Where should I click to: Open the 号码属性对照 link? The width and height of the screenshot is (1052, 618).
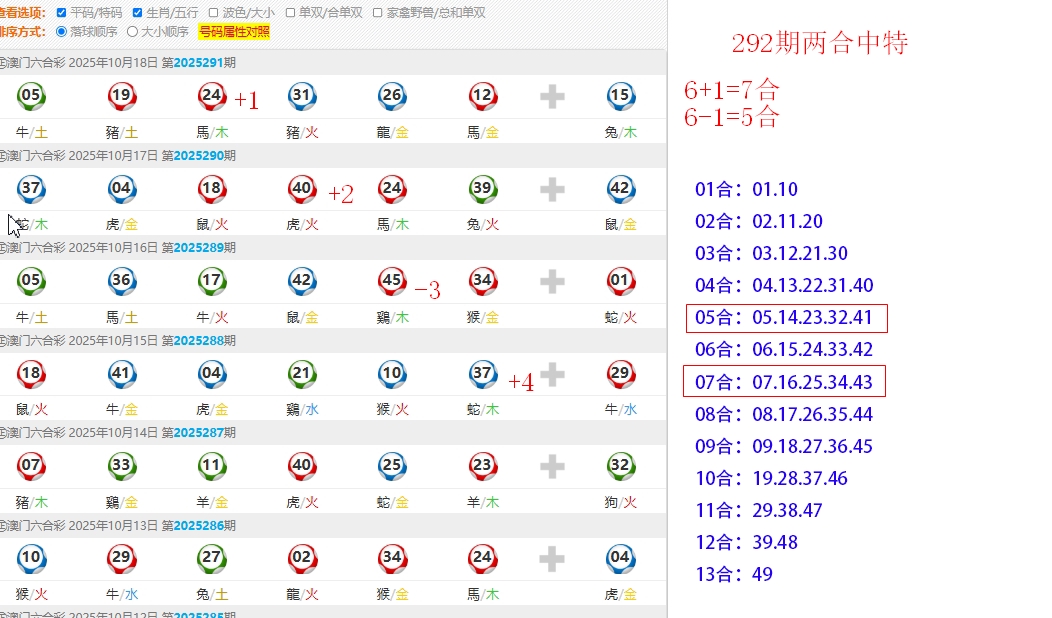point(234,32)
